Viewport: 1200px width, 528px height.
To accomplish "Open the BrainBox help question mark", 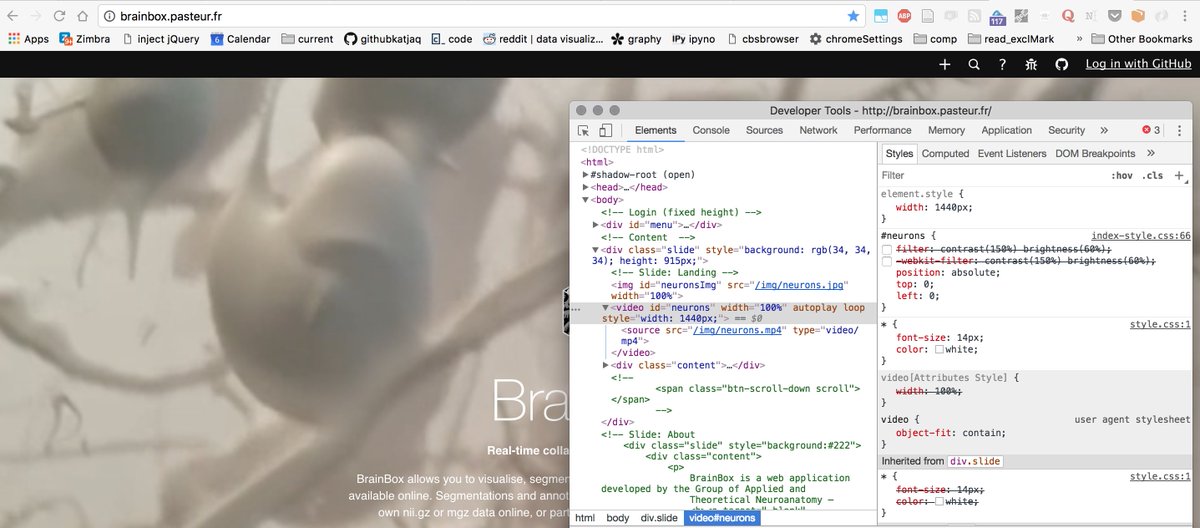I will 1003,64.
